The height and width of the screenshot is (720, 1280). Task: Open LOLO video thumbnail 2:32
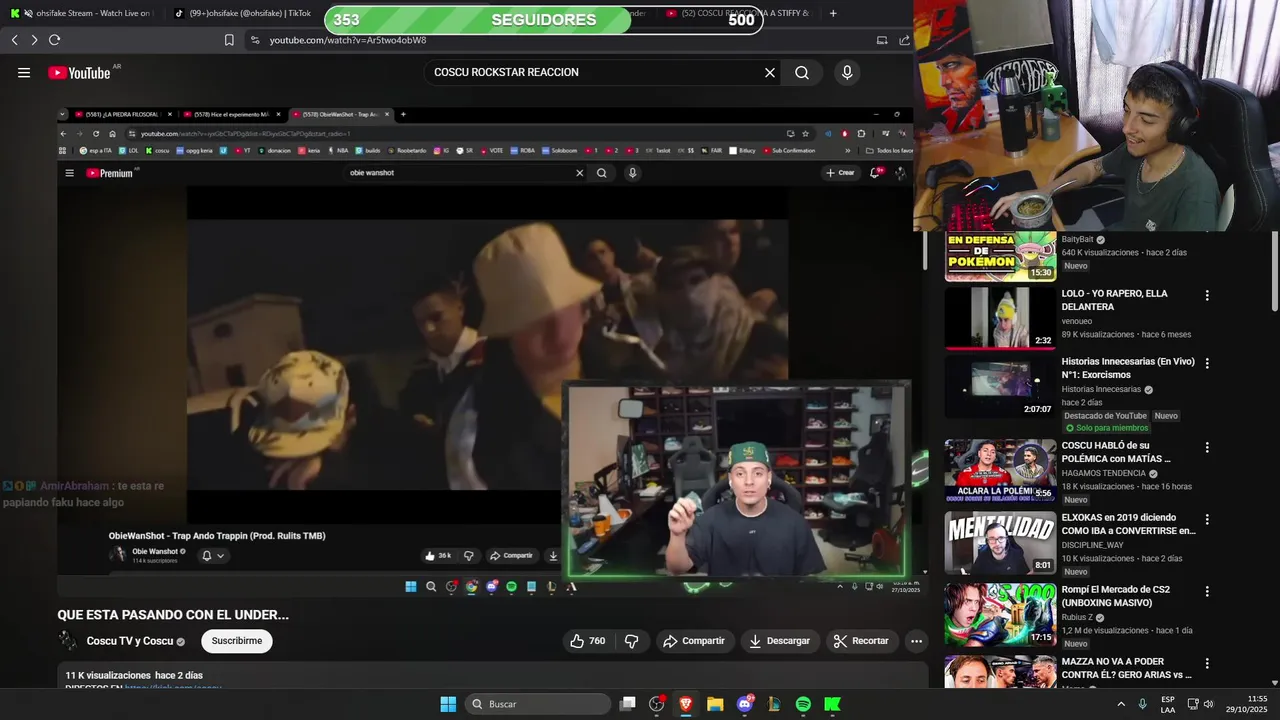[1000, 318]
